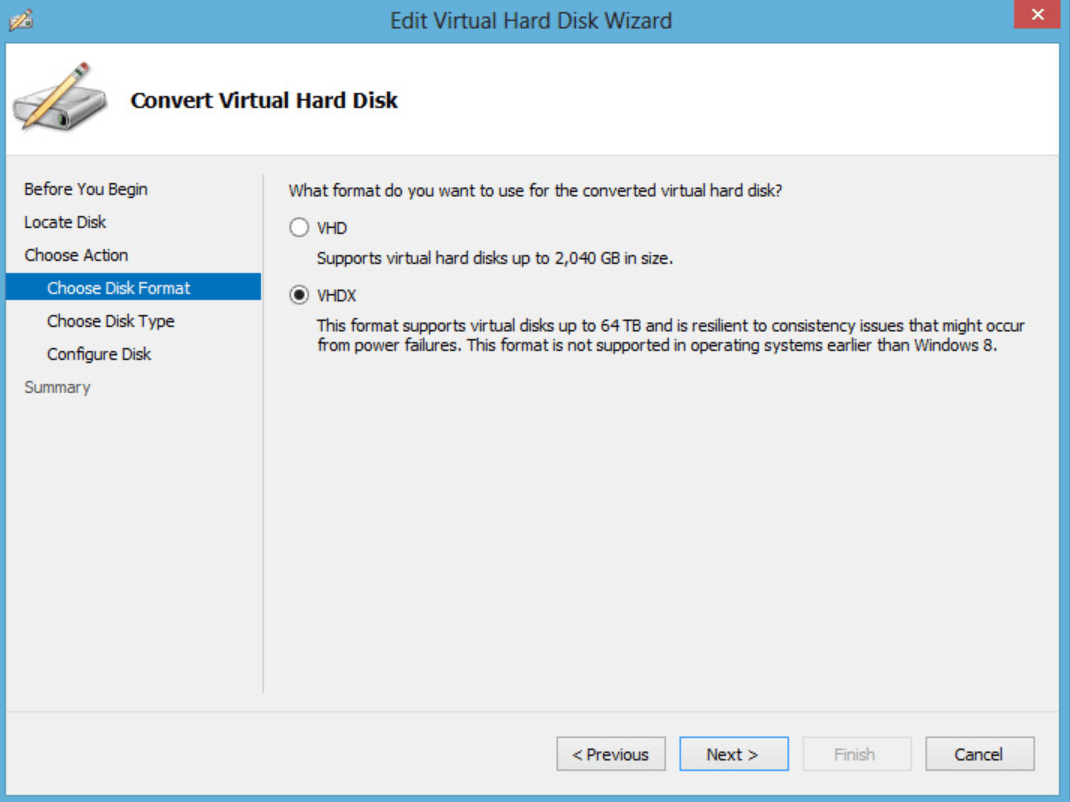The height and width of the screenshot is (802, 1070).
Task: Select the VHDX format radio button
Action: coord(299,295)
